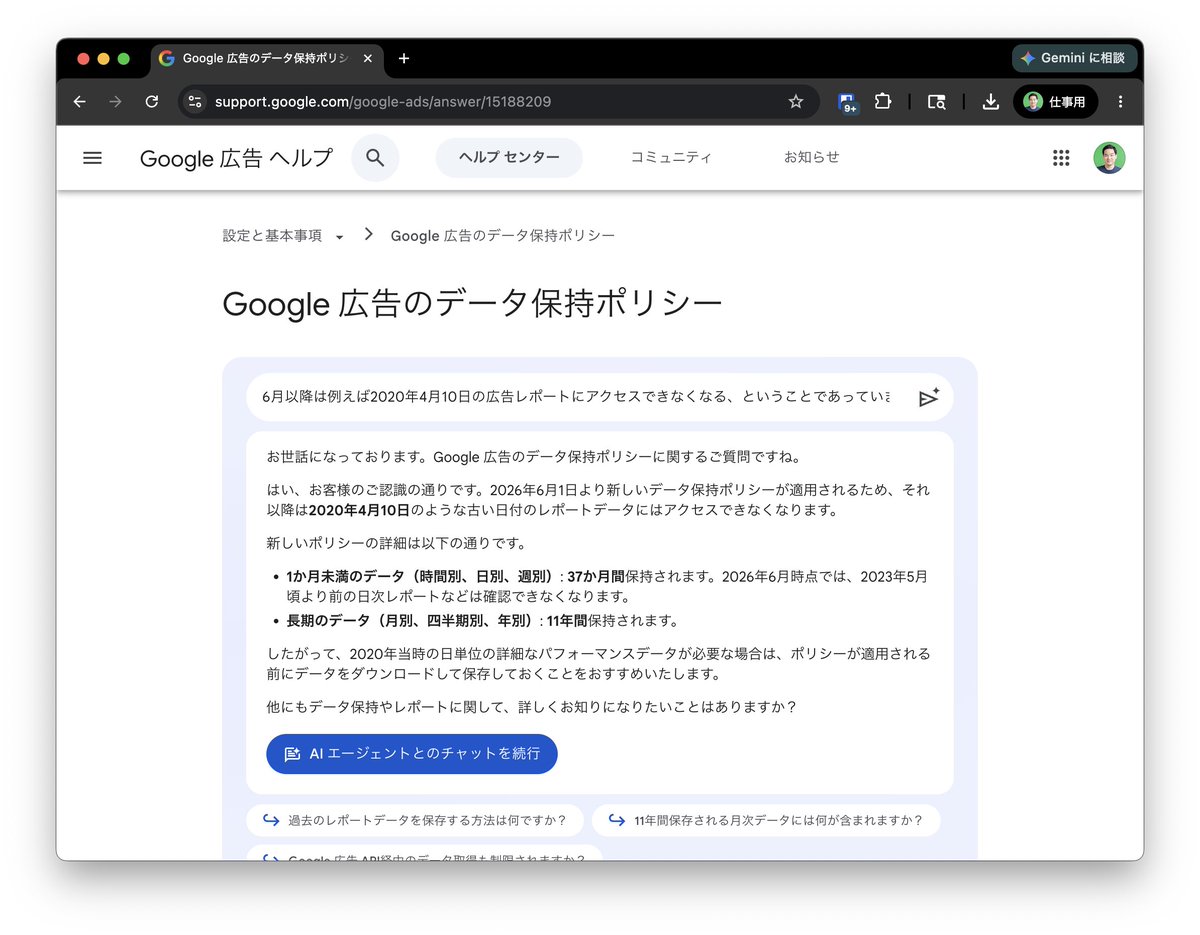Select suggestion 11年間保存される月次データには何が含まれますか？
This screenshot has height=935, width=1200.
coord(766,821)
